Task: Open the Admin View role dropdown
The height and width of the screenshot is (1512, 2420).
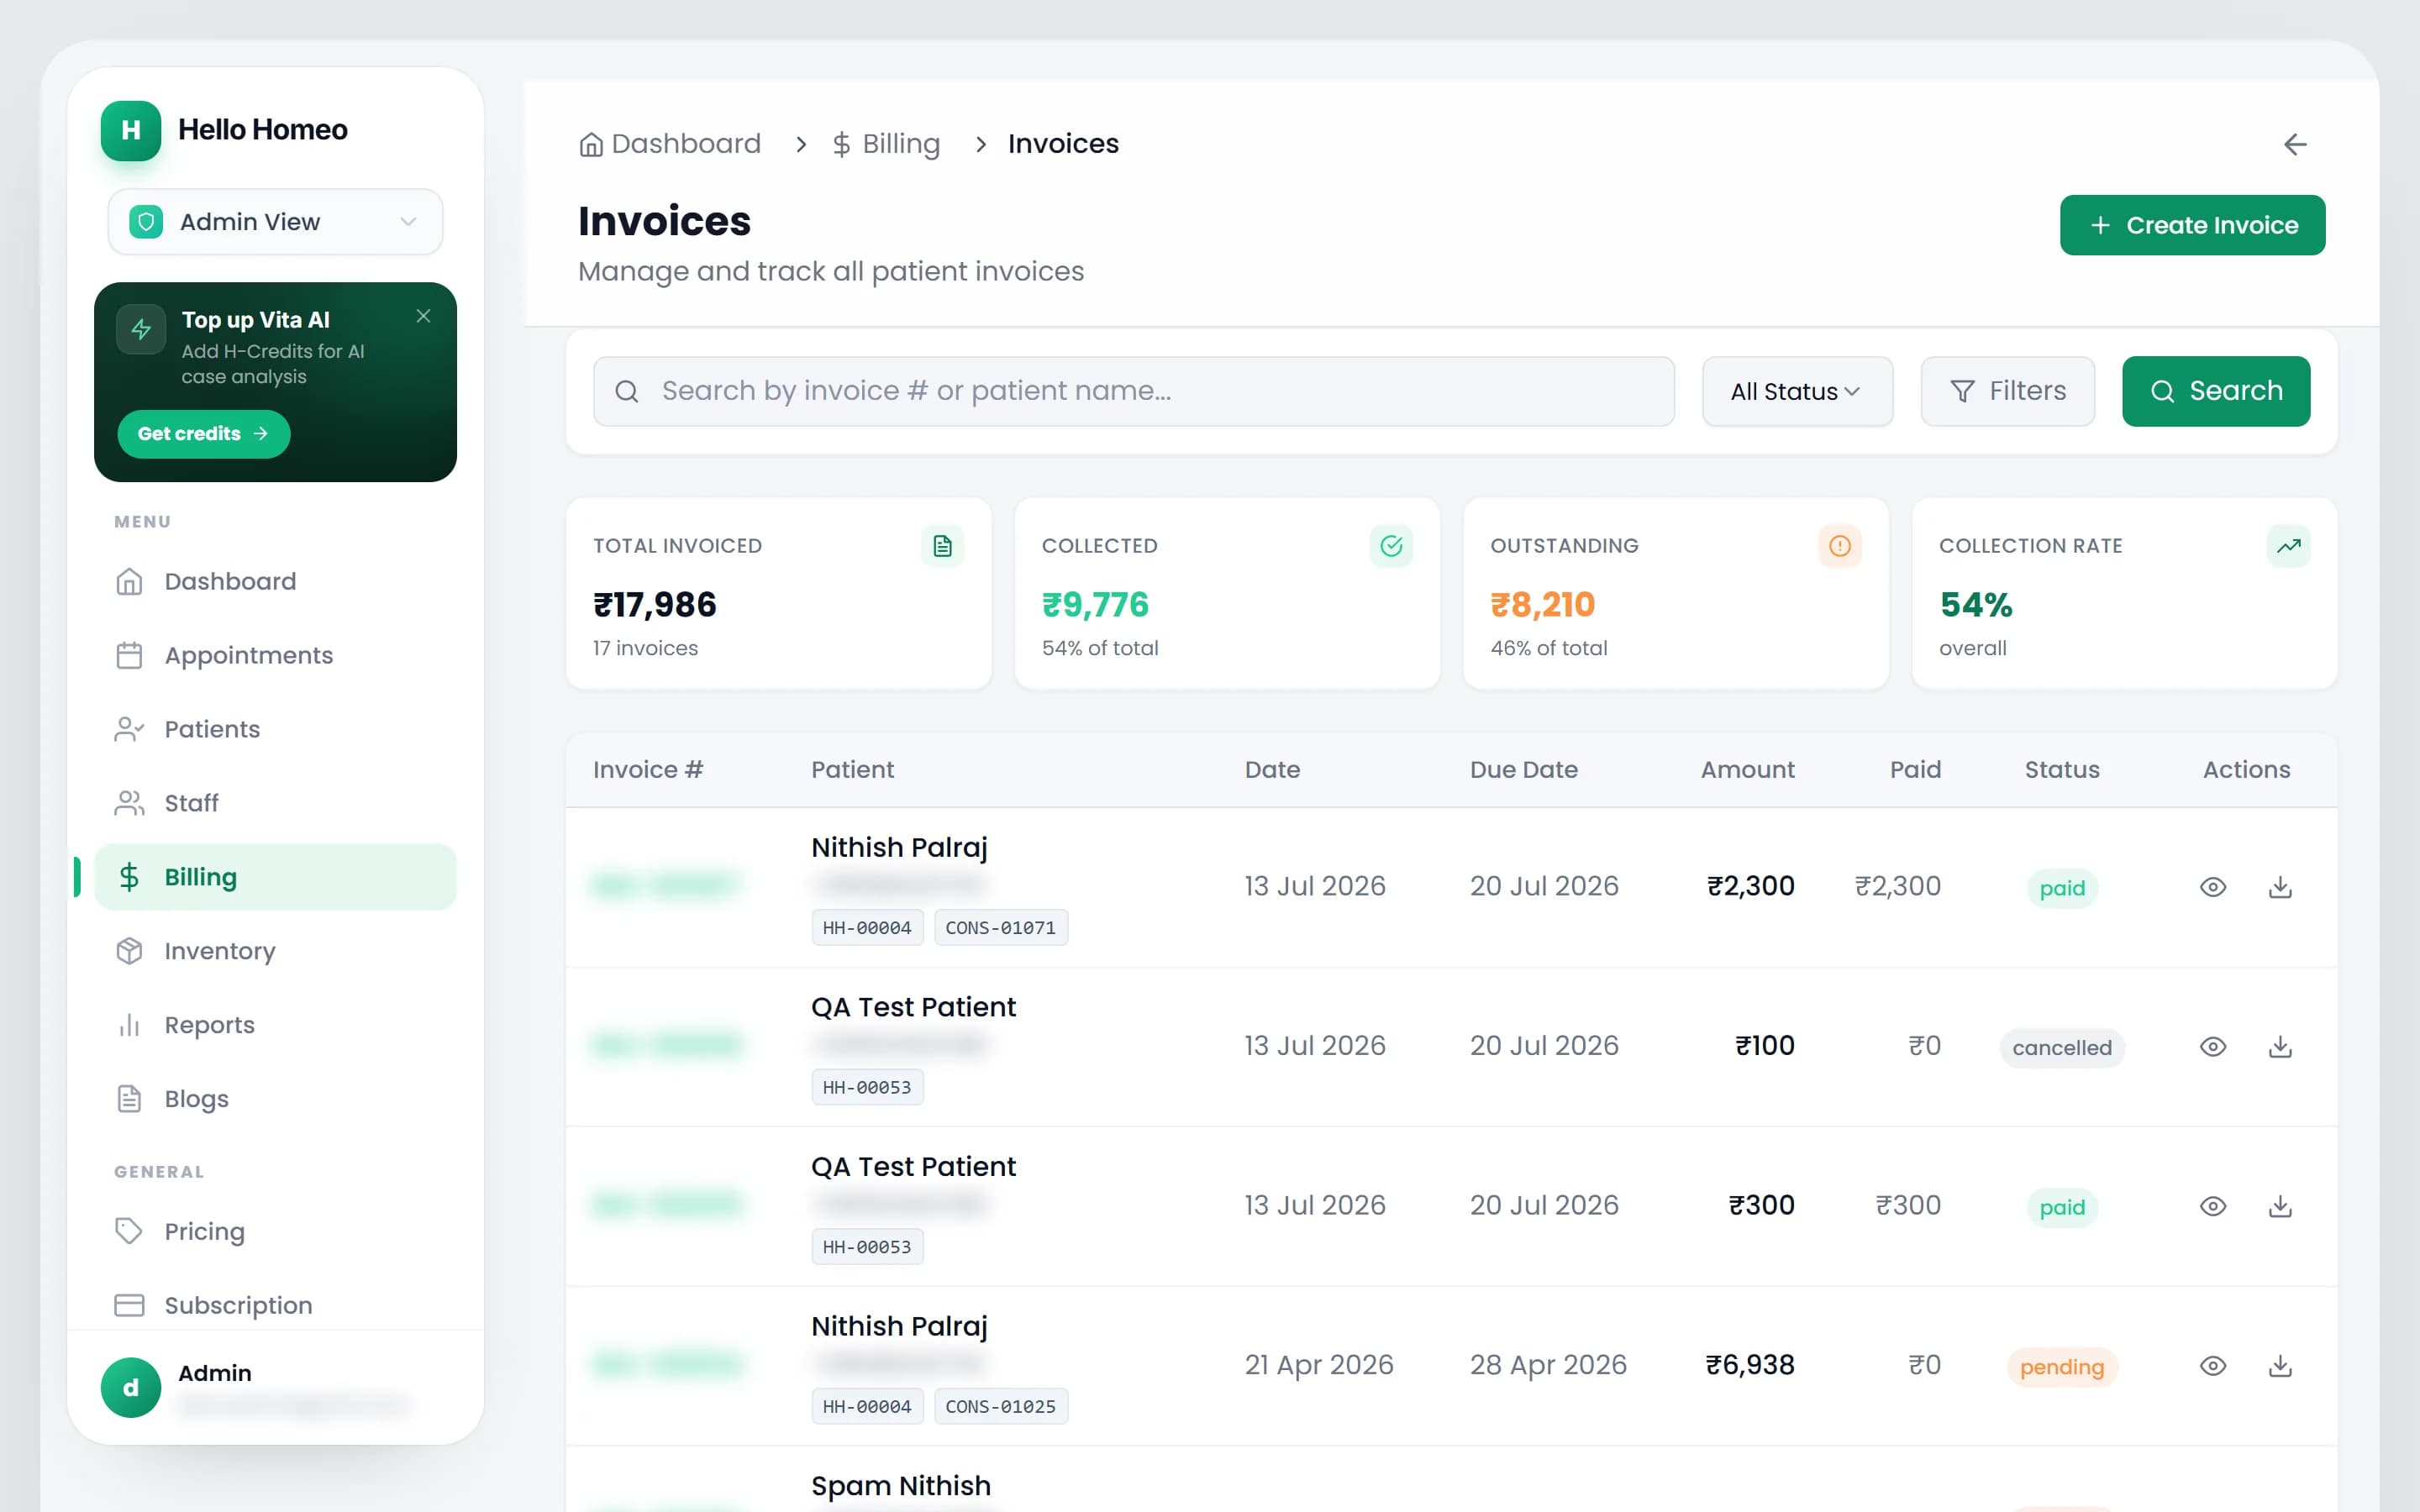Action: 275,222
